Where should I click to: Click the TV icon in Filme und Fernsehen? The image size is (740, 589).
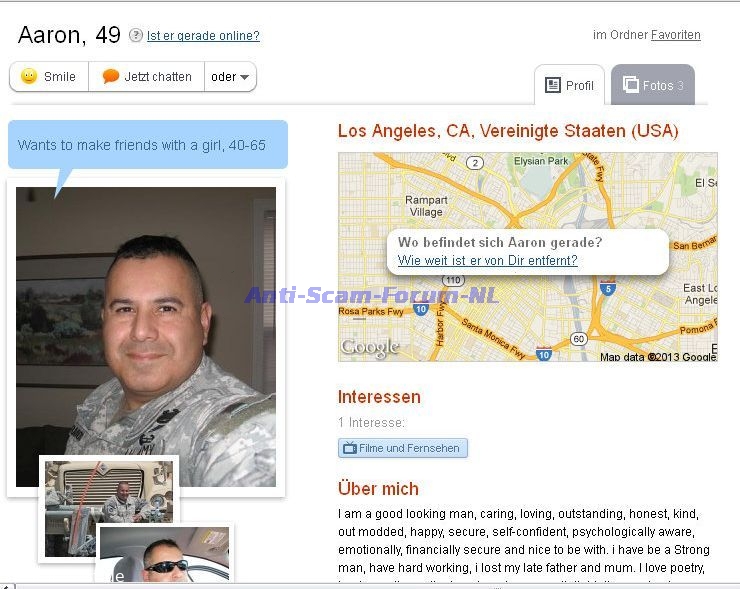350,448
